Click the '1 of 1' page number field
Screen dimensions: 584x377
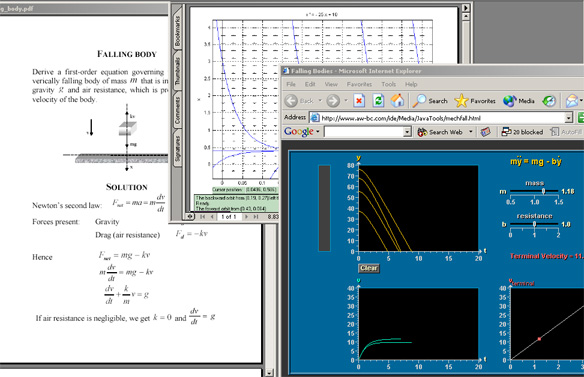229,216
